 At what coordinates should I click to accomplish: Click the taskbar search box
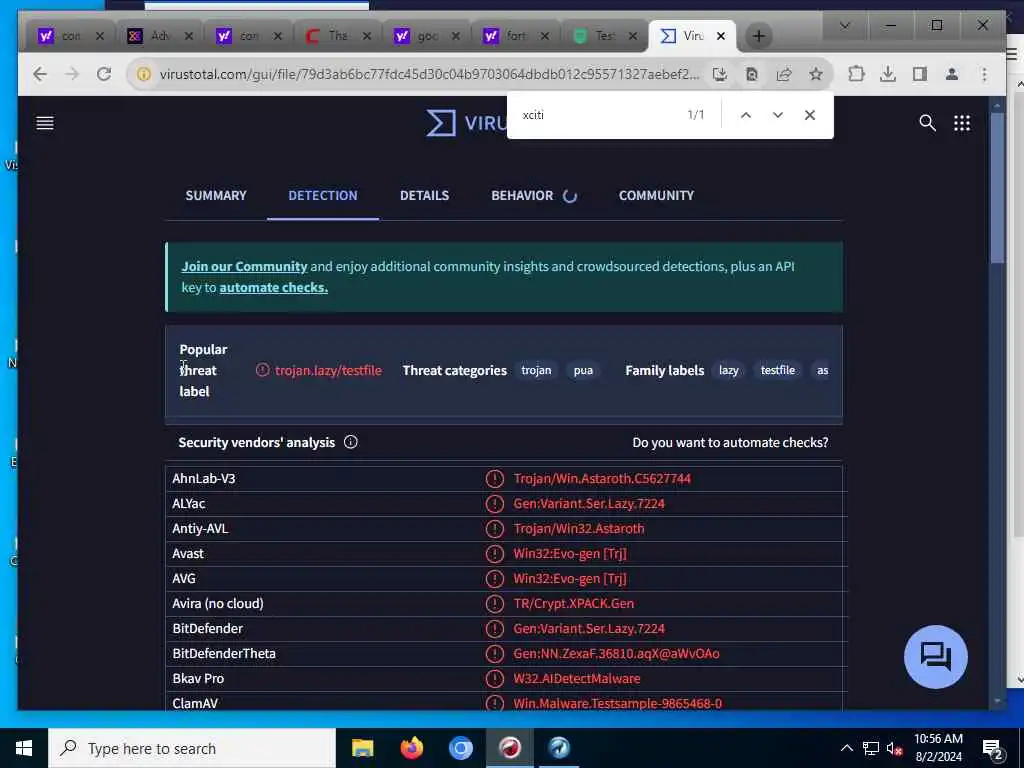coord(192,748)
